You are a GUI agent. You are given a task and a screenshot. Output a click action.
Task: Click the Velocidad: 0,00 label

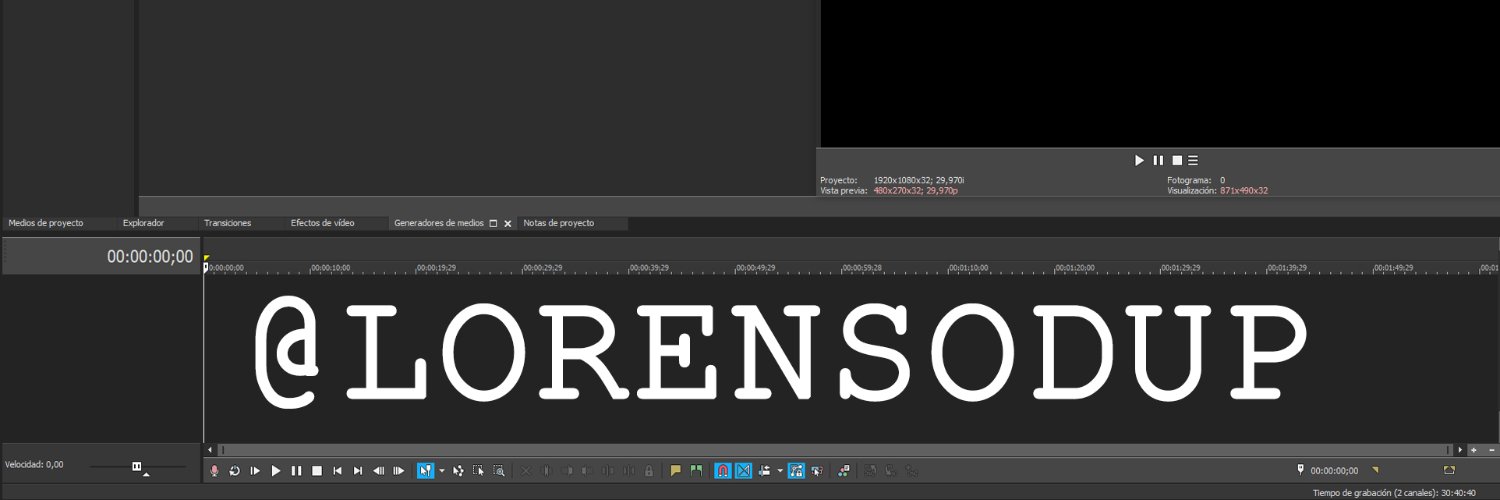[34, 464]
